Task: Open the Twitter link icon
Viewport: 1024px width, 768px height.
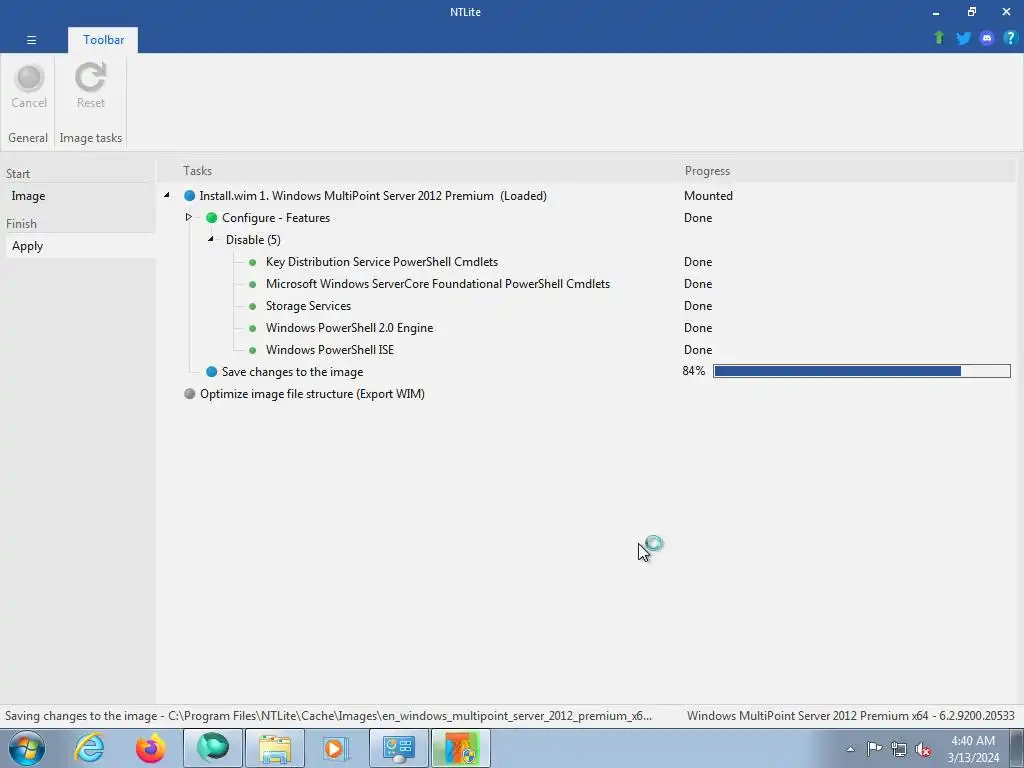Action: click(x=963, y=38)
